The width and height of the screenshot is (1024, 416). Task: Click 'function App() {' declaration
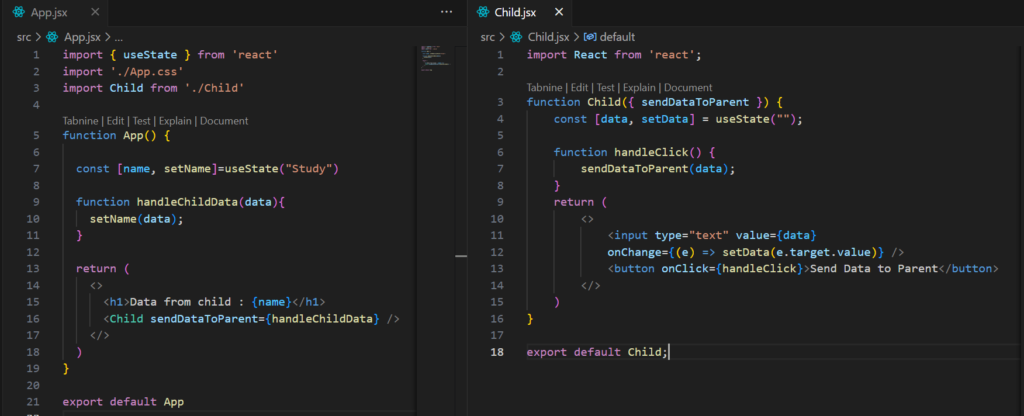116,135
